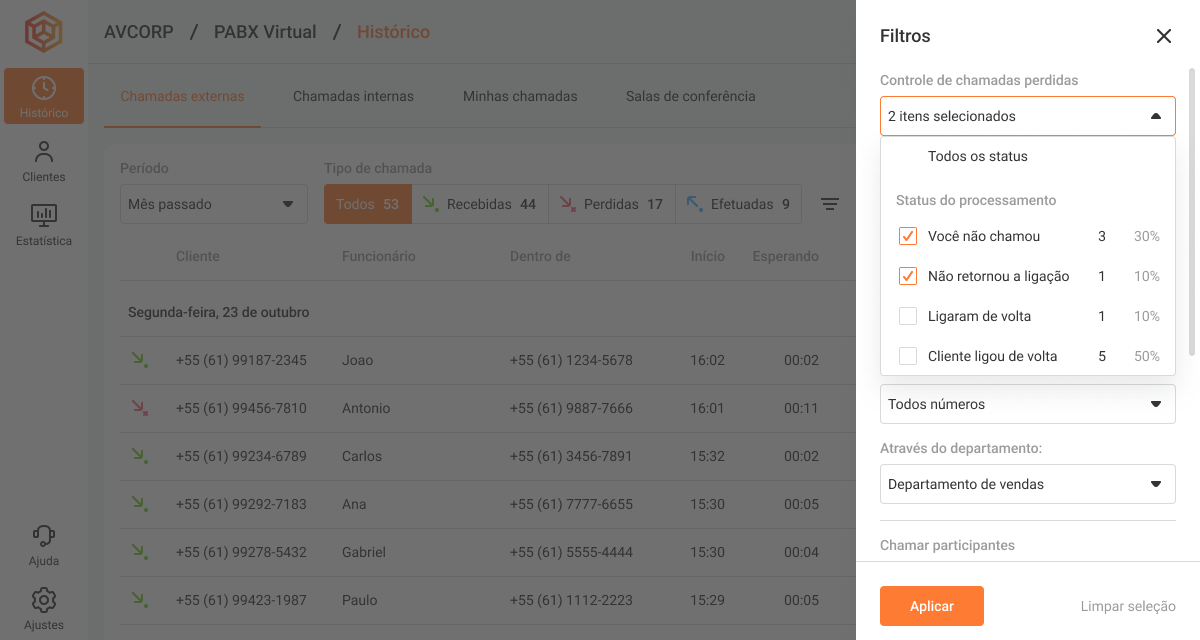Click the Aplicar button
Image resolution: width=1200 pixels, height=640 pixels.
pyautogui.click(x=931, y=606)
